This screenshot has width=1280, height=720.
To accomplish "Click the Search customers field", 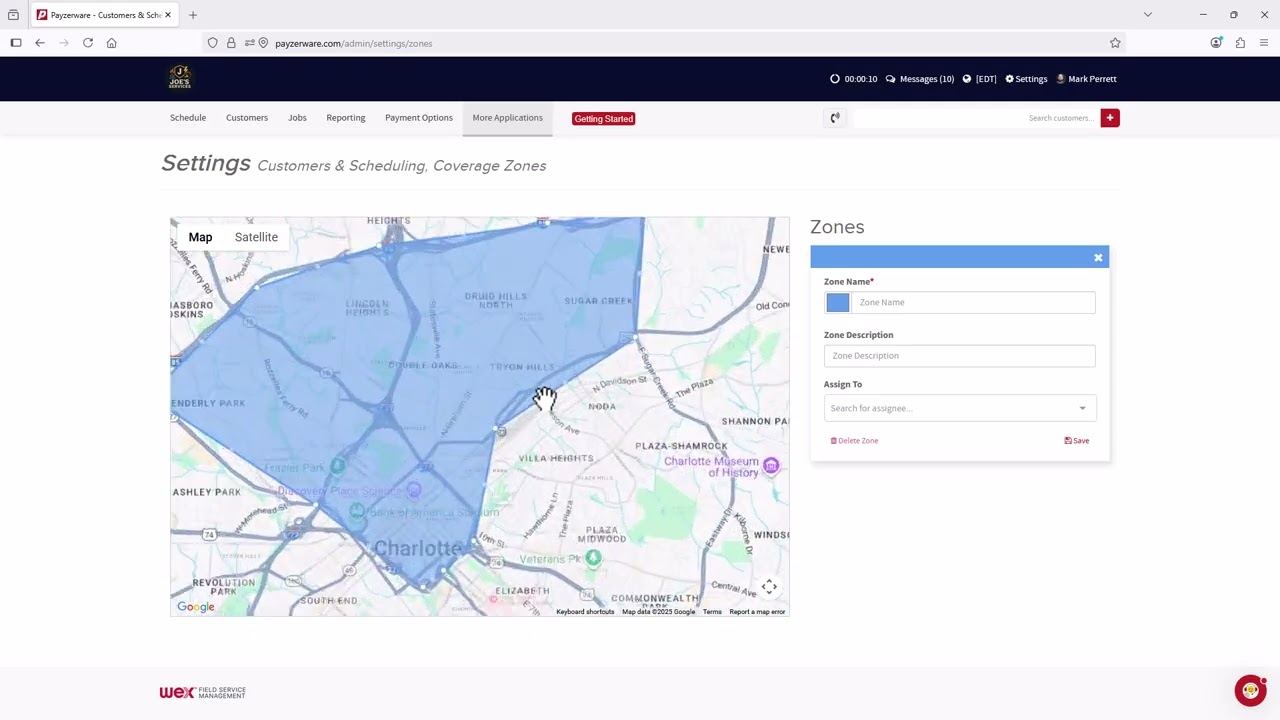I will click(x=975, y=118).
